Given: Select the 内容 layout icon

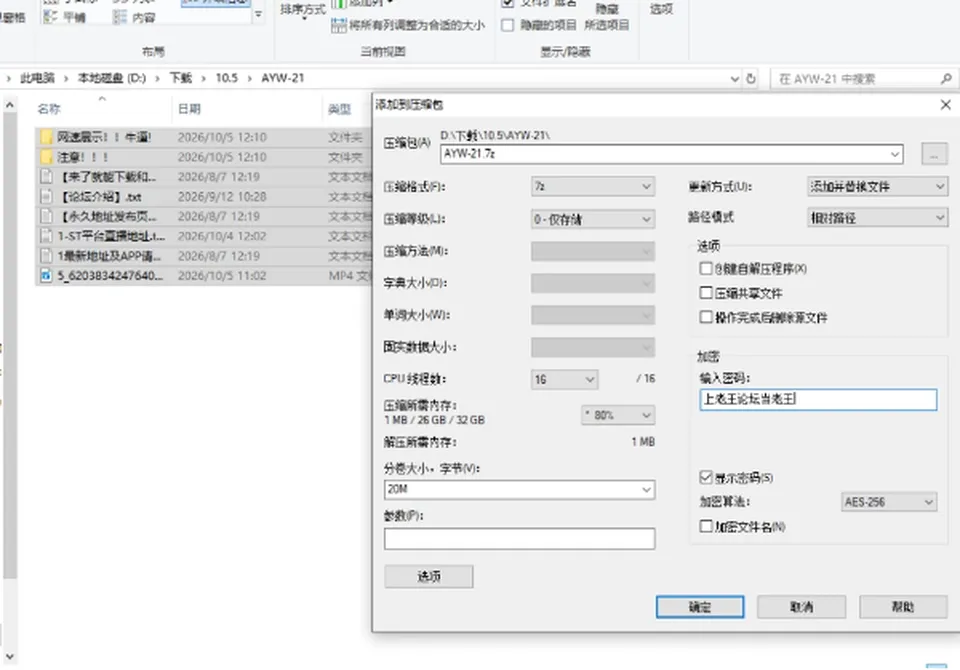Looking at the screenshot, I should click(x=120, y=17).
